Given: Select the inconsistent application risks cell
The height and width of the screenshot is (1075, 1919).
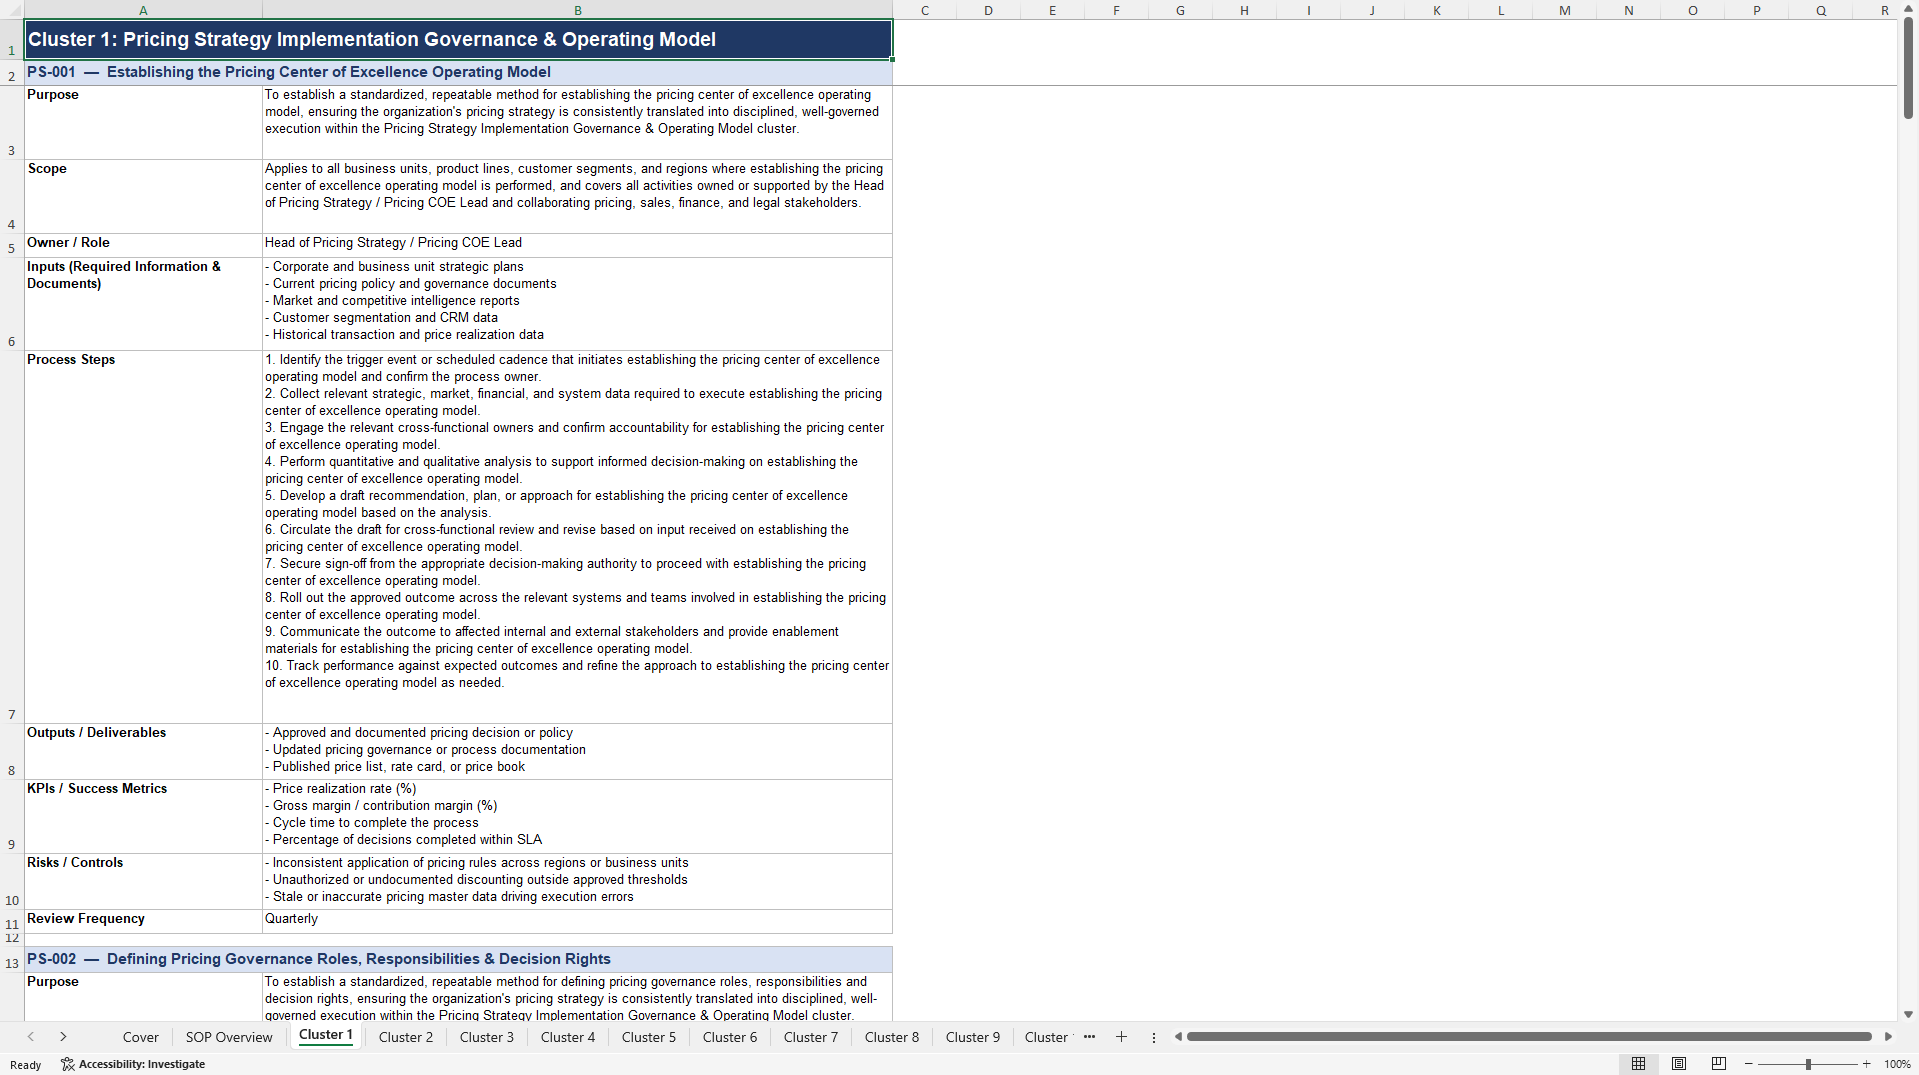Looking at the screenshot, I should coord(577,881).
